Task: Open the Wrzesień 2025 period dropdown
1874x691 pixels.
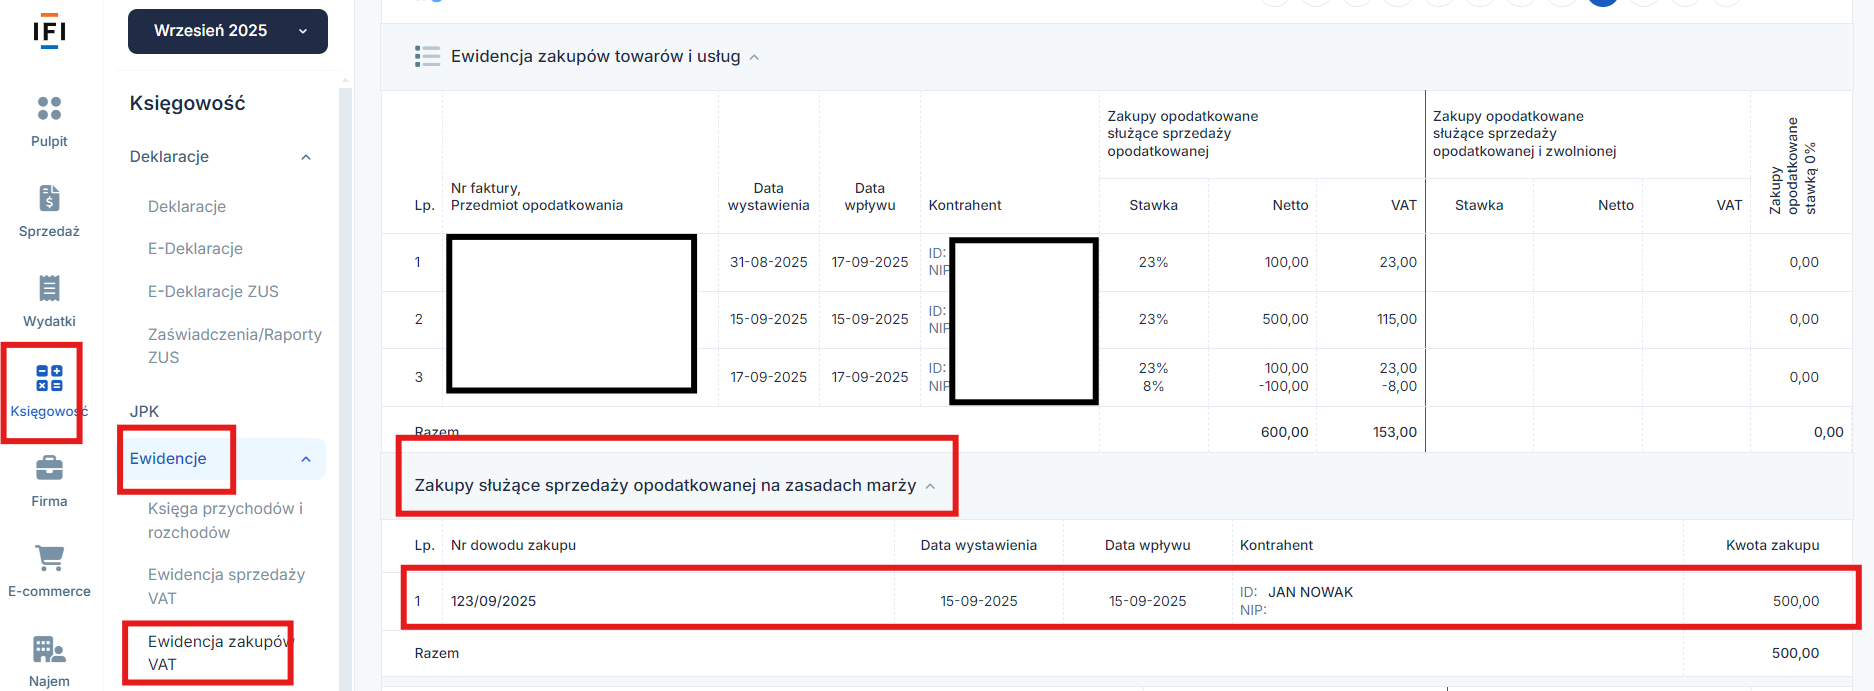Action: click(228, 31)
